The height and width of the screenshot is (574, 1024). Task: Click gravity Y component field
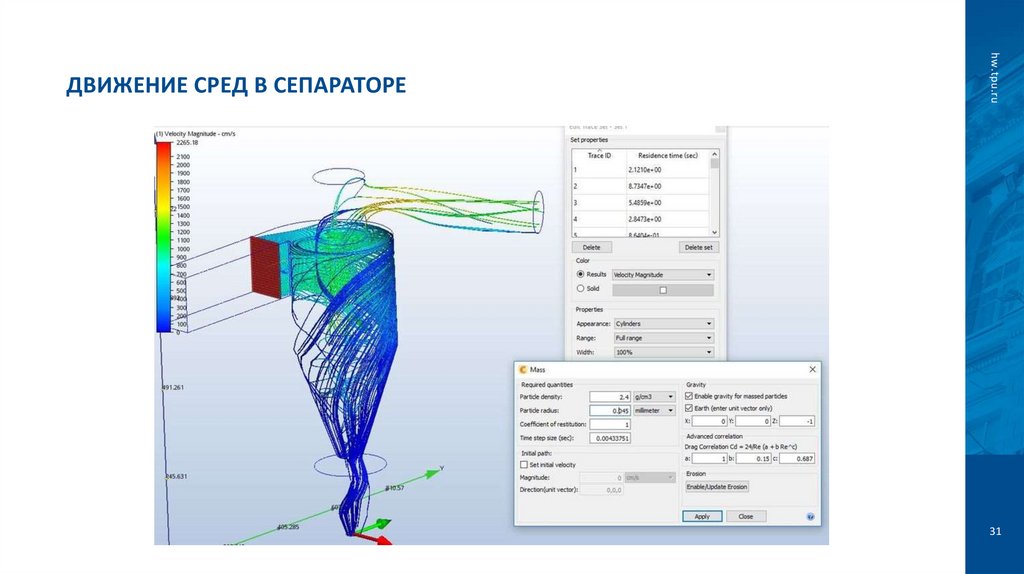pos(753,421)
